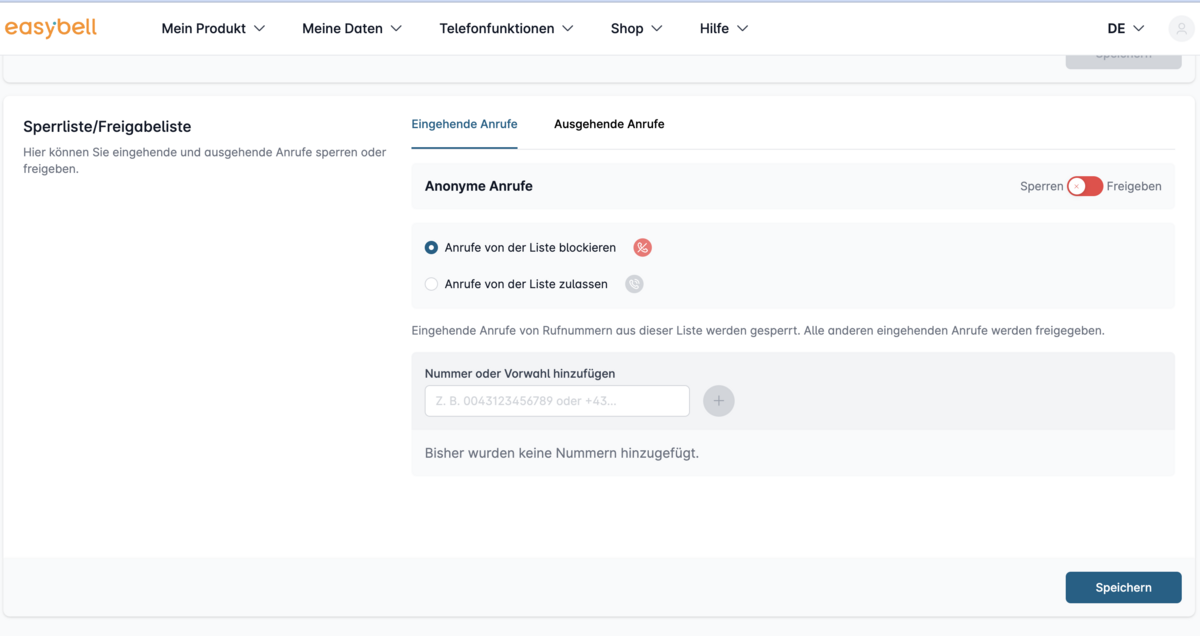Image resolution: width=1200 pixels, height=636 pixels.
Task: Open the Telefonfunktionen menu
Action: 506,29
